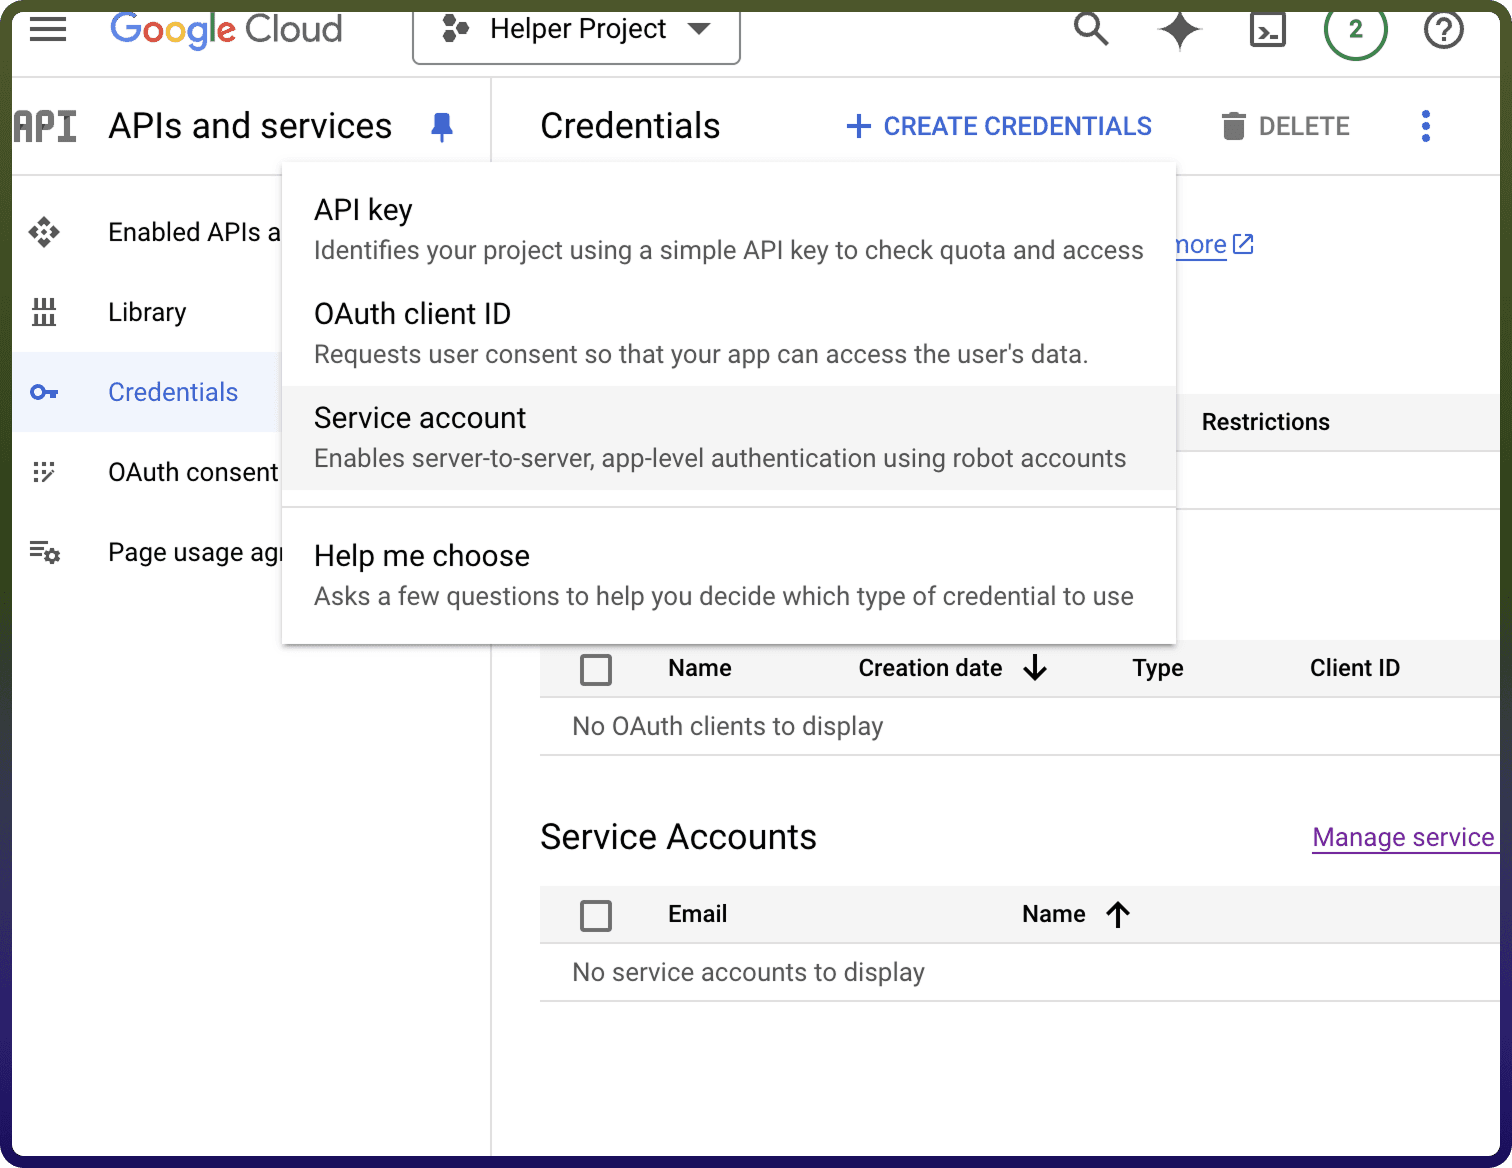View the notifications badge showing 2
The width and height of the screenshot is (1512, 1168).
1355,30
